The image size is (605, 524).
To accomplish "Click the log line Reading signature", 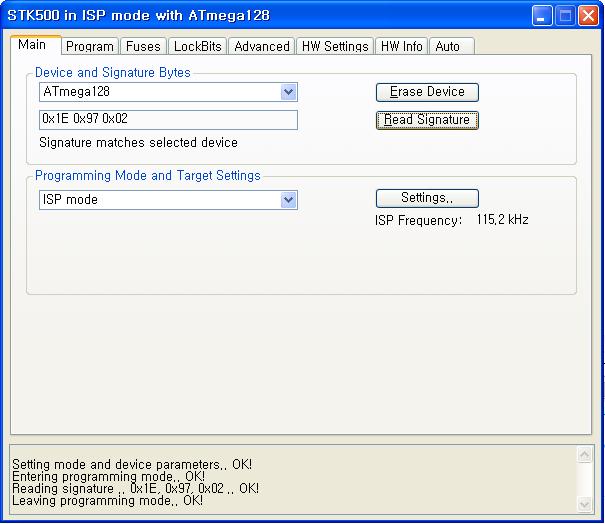I will (135, 489).
